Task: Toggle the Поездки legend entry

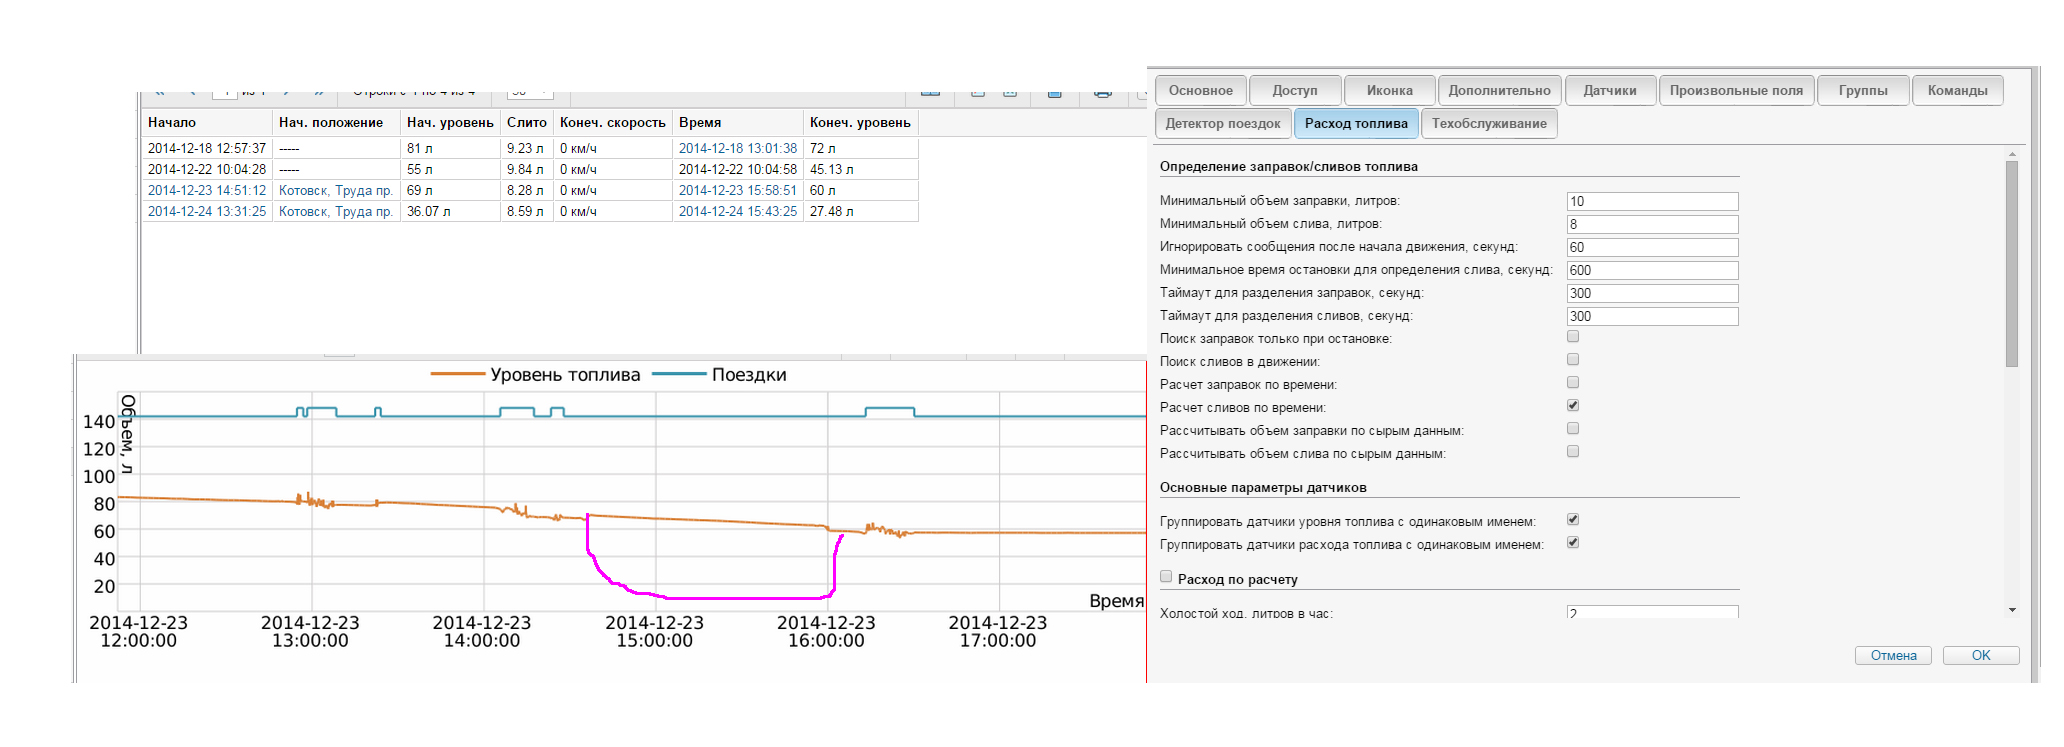Action: [x=719, y=375]
